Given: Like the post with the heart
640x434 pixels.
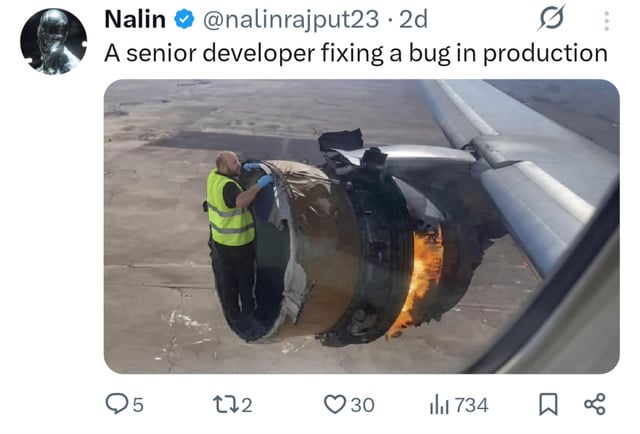Looking at the screenshot, I should (335, 404).
